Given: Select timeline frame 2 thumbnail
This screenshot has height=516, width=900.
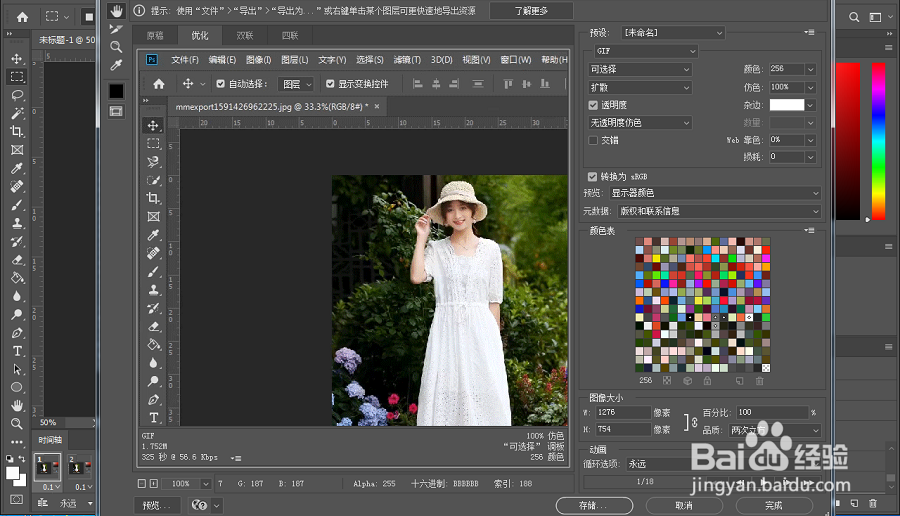Looking at the screenshot, I should coord(80,468).
